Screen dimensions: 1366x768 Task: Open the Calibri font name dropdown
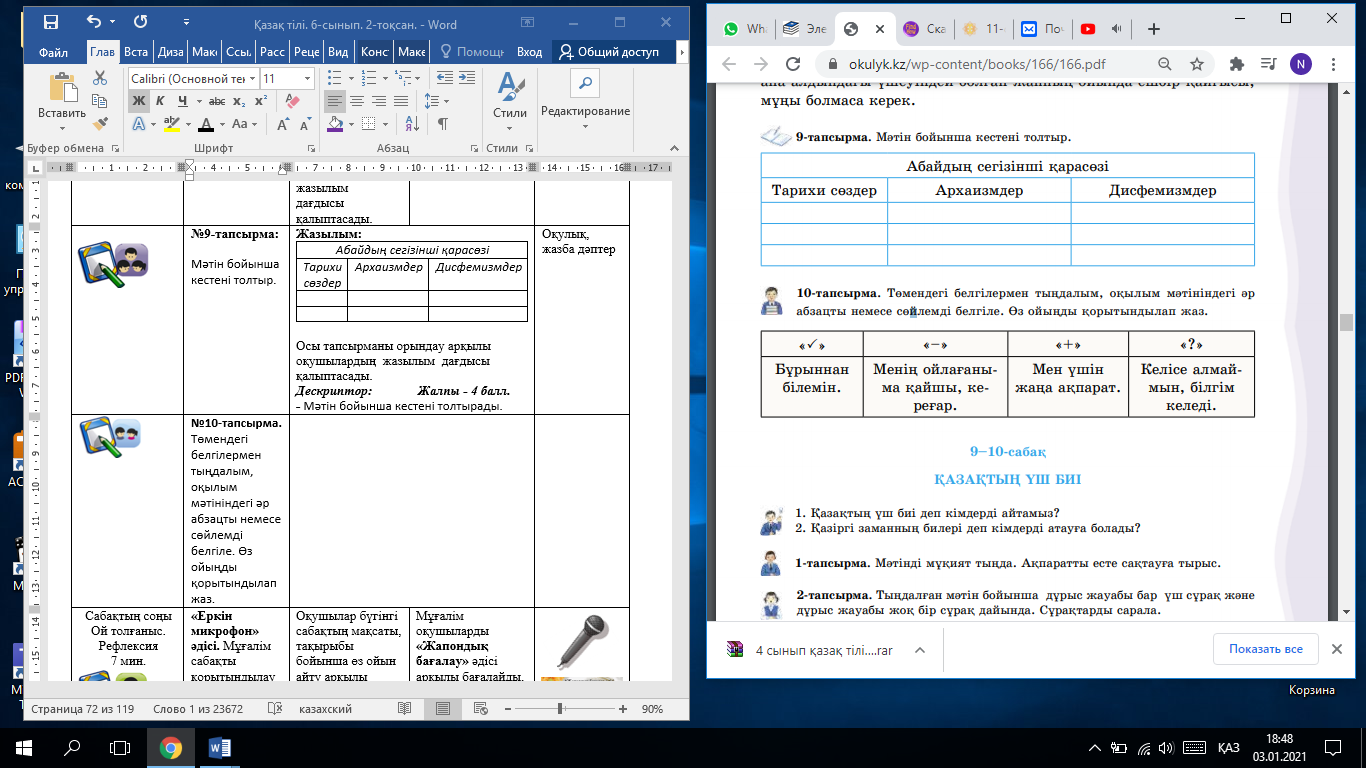click(x=252, y=78)
